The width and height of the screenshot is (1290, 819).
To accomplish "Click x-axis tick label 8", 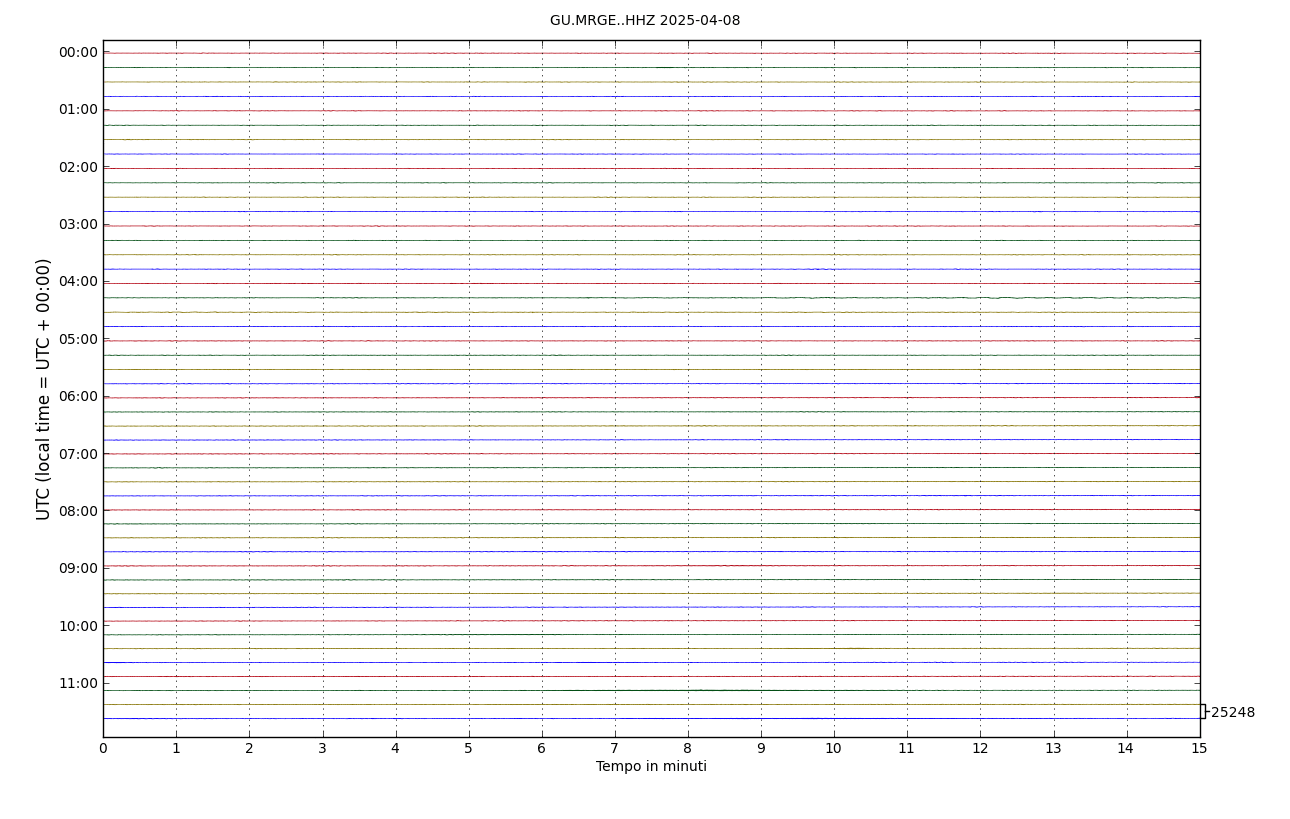I will coord(688,749).
